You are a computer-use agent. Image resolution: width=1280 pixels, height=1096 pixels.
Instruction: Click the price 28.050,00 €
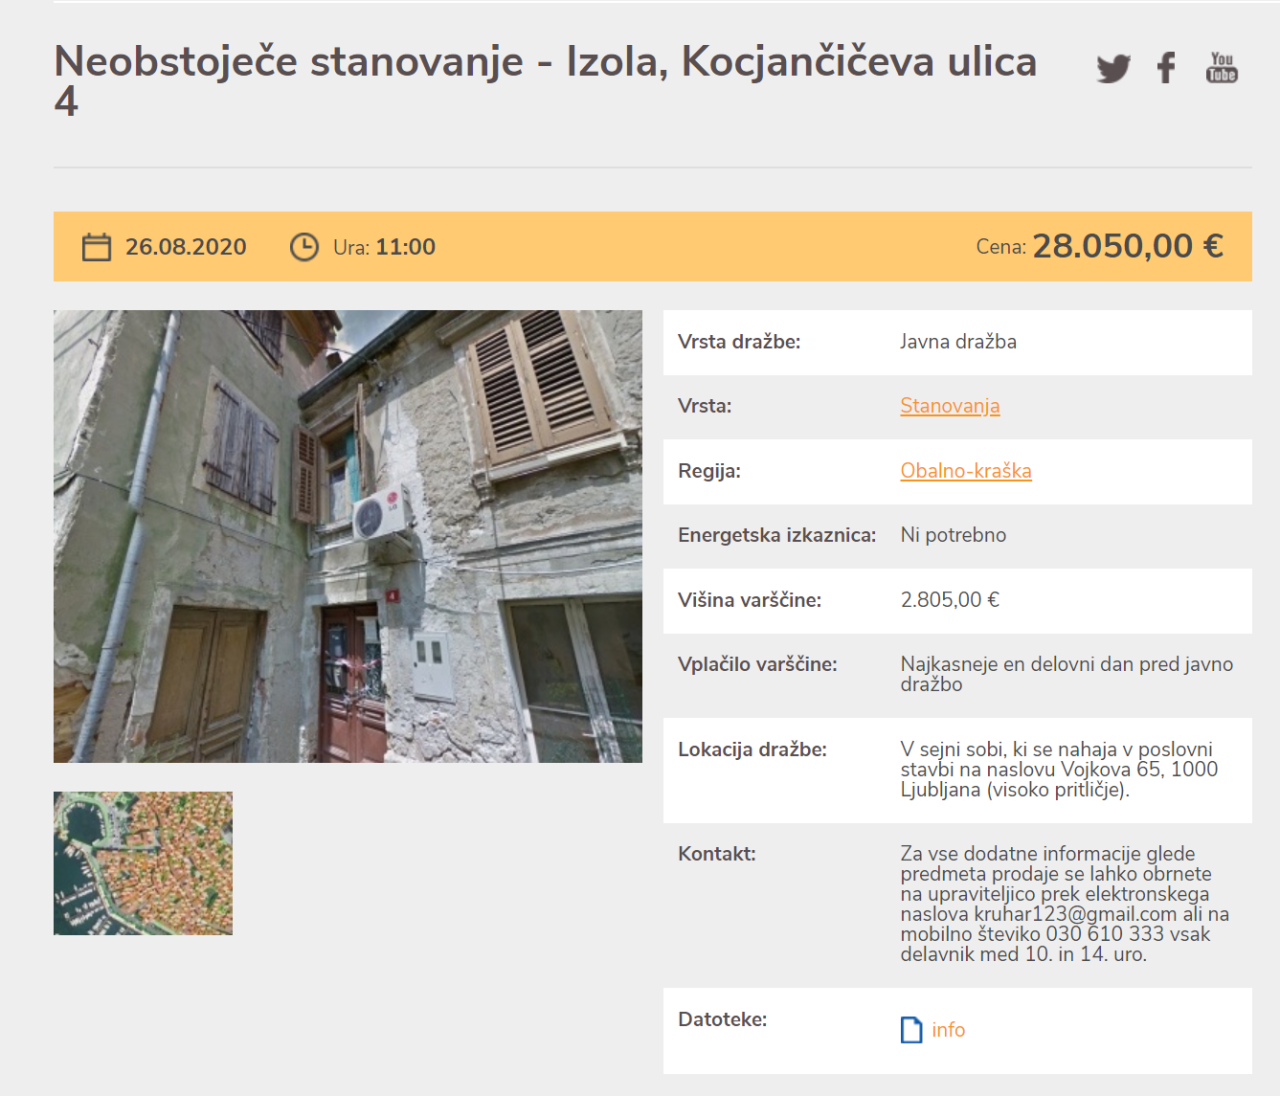[x=1127, y=246]
